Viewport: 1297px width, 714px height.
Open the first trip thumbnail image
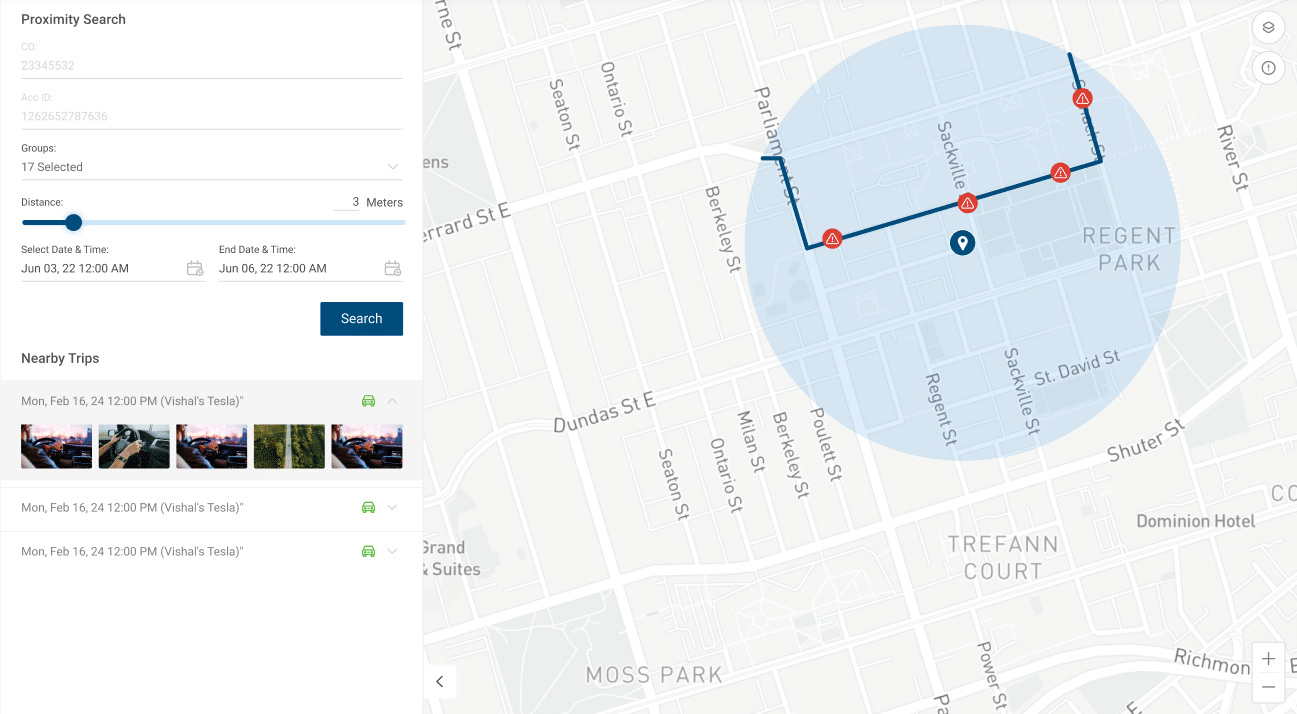pos(56,446)
